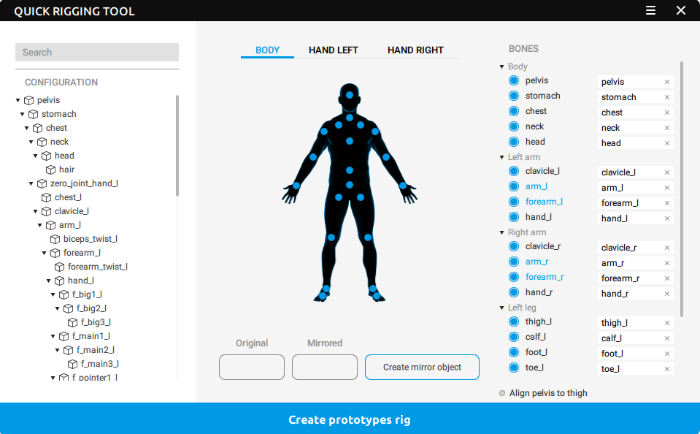Screen dimensions: 700x434
Task: Collapse the Left leg bones group
Action: pyautogui.click(x=502, y=308)
